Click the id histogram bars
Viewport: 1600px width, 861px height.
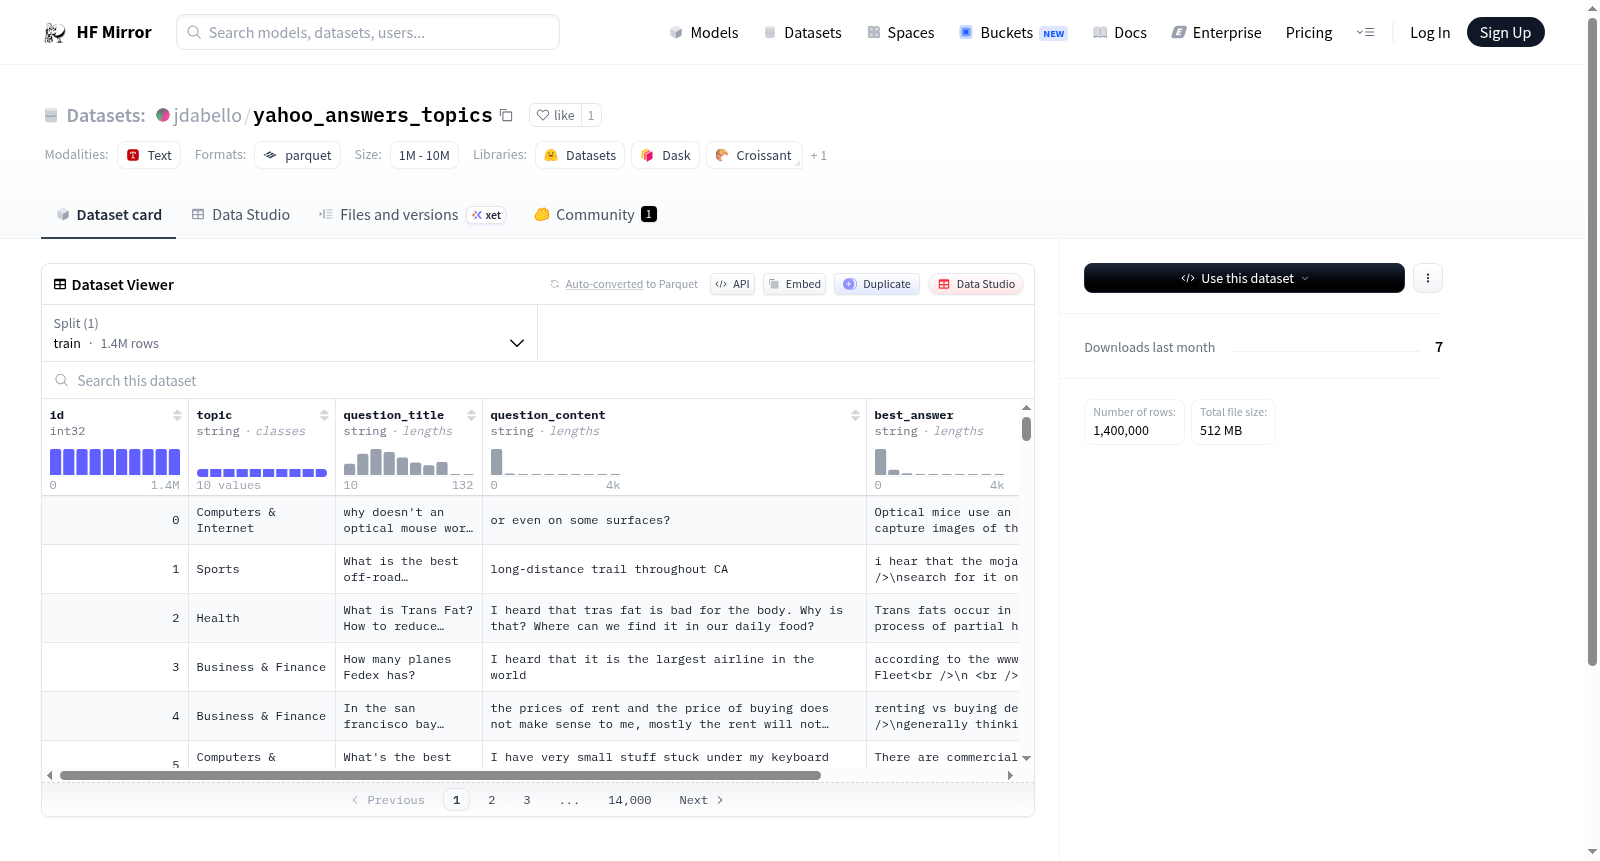point(115,462)
